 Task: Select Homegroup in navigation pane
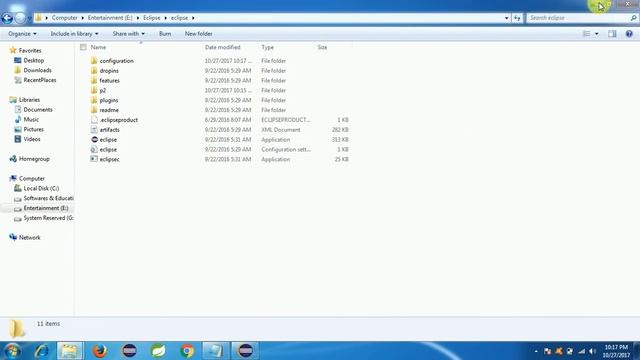[34, 159]
